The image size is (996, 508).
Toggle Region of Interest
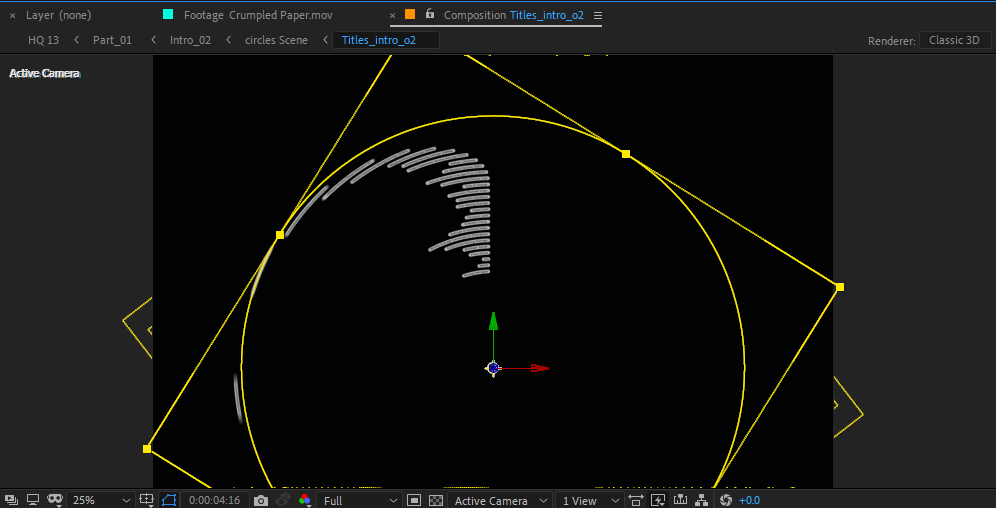point(414,500)
